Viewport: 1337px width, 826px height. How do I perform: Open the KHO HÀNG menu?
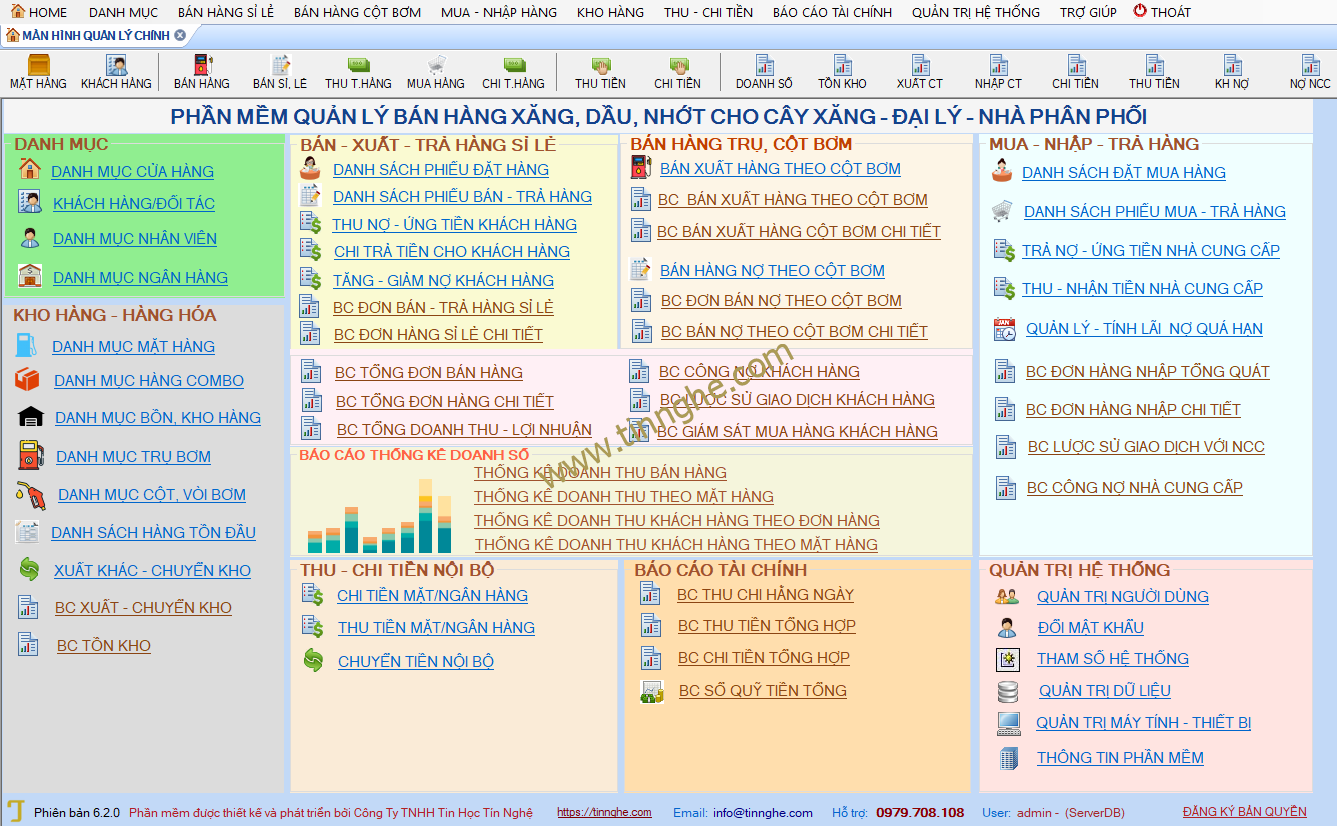pos(610,12)
